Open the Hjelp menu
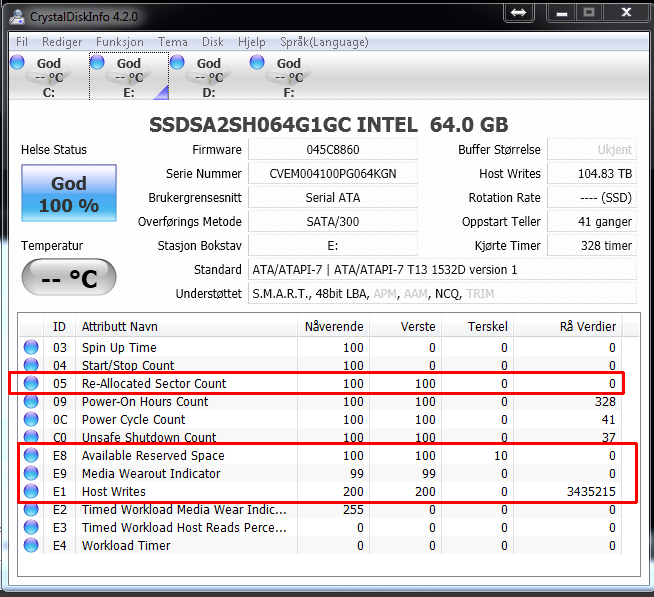This screenshot has height=597, width=654. coord(252,42)
